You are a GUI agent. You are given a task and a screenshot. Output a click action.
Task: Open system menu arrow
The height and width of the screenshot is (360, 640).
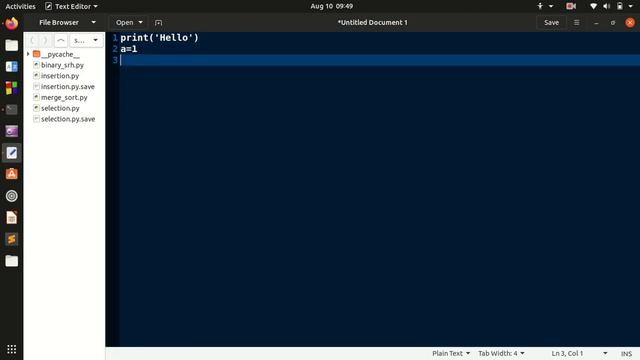pyautogui.click(x=631, y=6)
